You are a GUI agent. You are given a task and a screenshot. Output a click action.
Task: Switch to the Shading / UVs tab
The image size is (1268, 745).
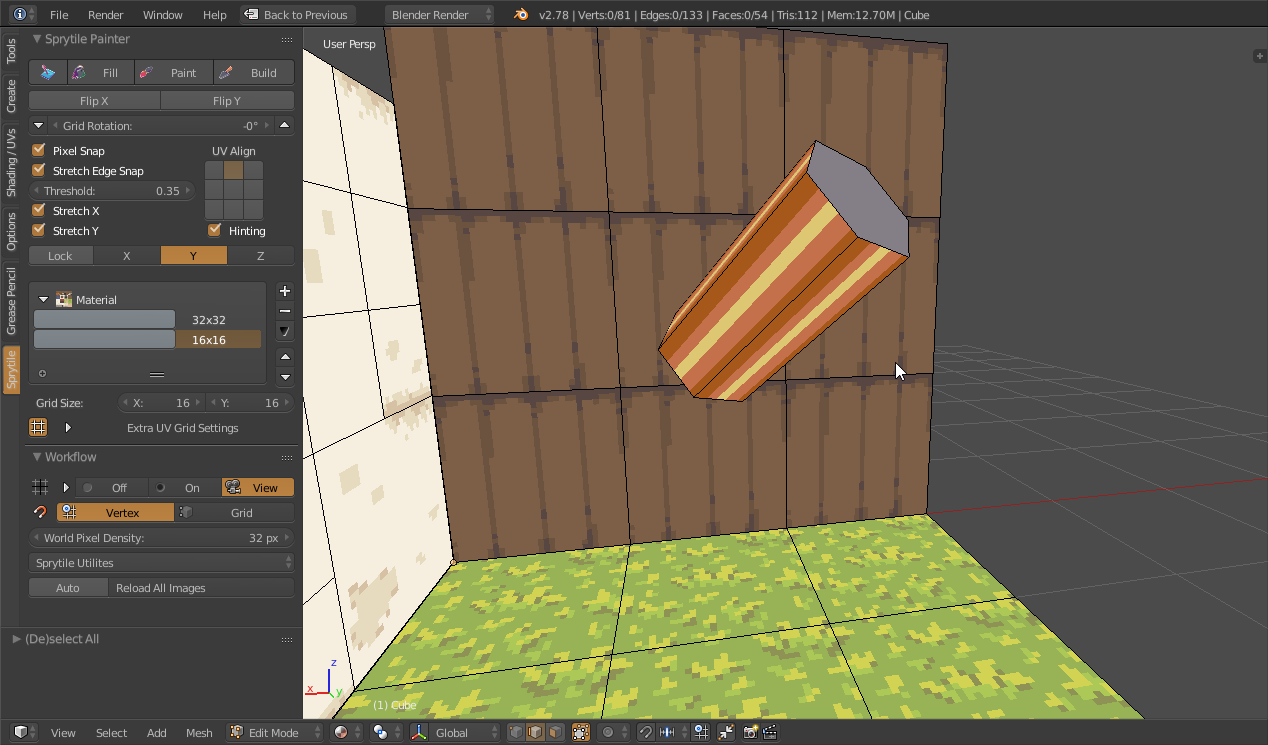click(11, 163)
